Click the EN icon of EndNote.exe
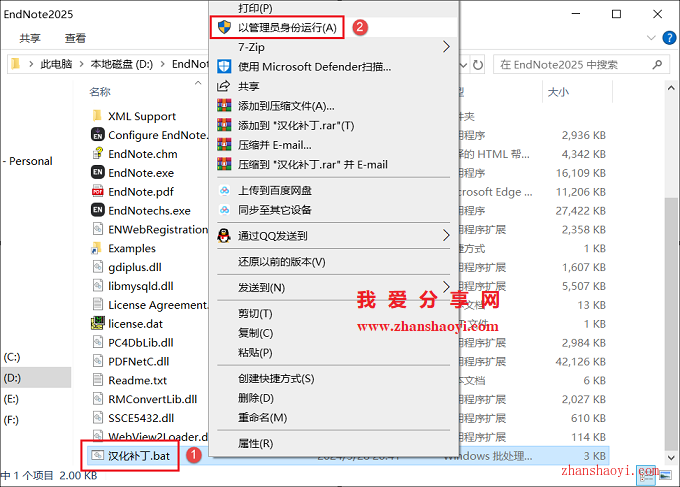Image resolution: width=680 pixels, height=487 pixels. (98, 172)
